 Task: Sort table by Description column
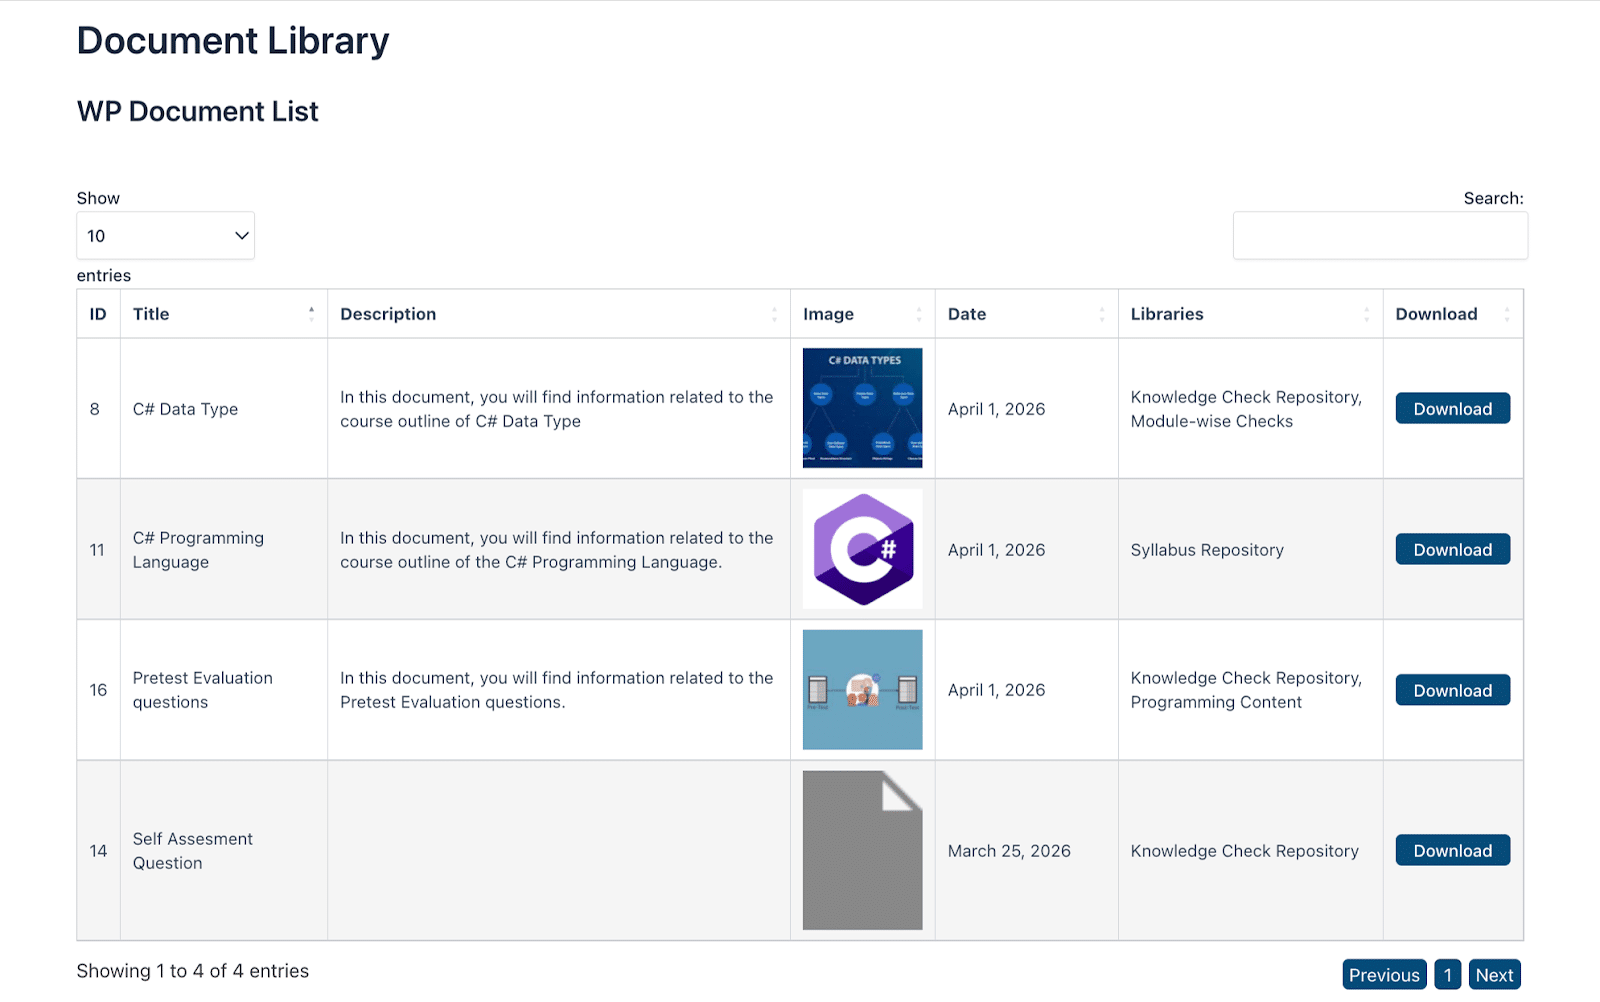click(x=559, y=314)
